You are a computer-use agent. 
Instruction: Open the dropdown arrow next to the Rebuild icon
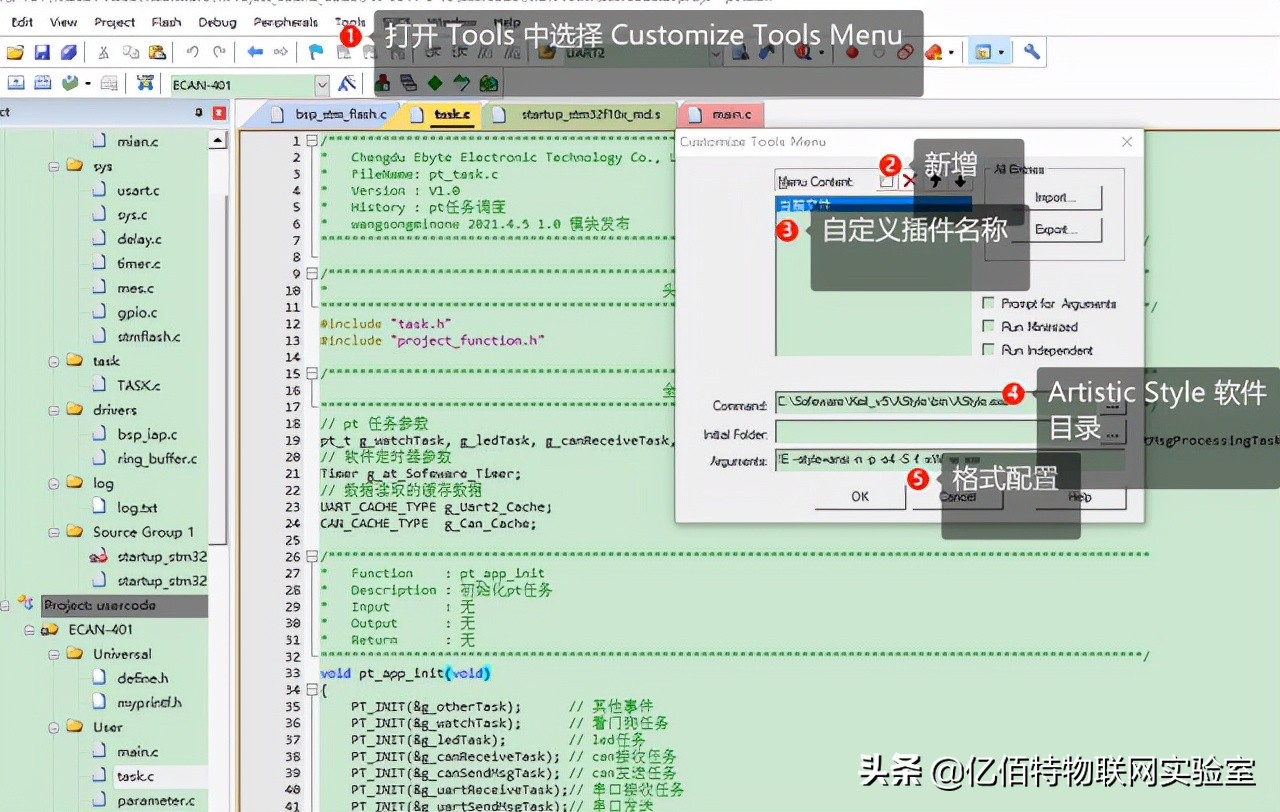click(88, 83)
